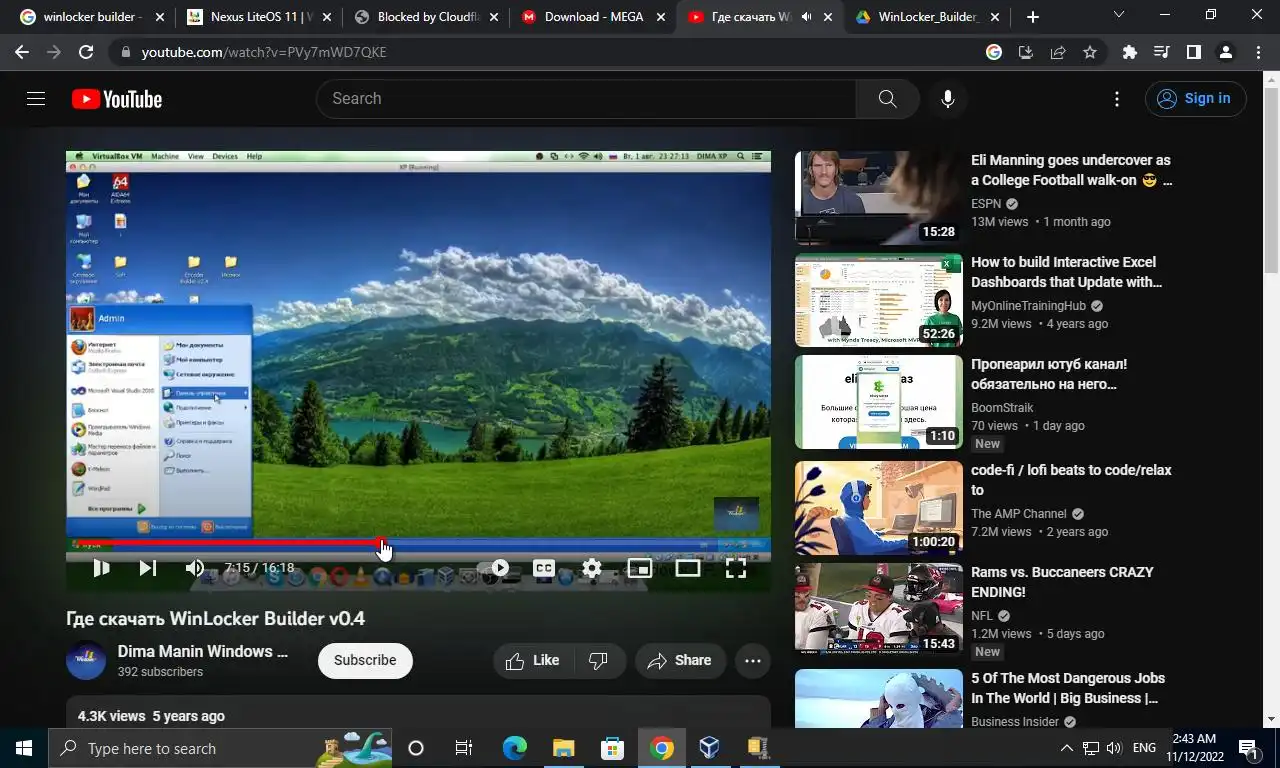Toggle closed captions CC button

click(x=543, y=568)
